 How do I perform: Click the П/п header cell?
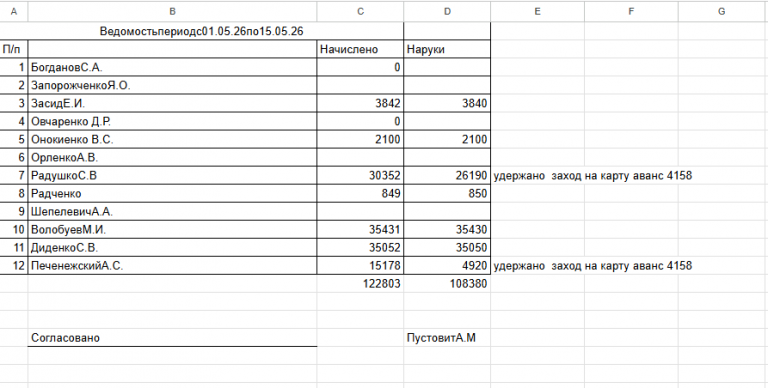click(14, 49)
